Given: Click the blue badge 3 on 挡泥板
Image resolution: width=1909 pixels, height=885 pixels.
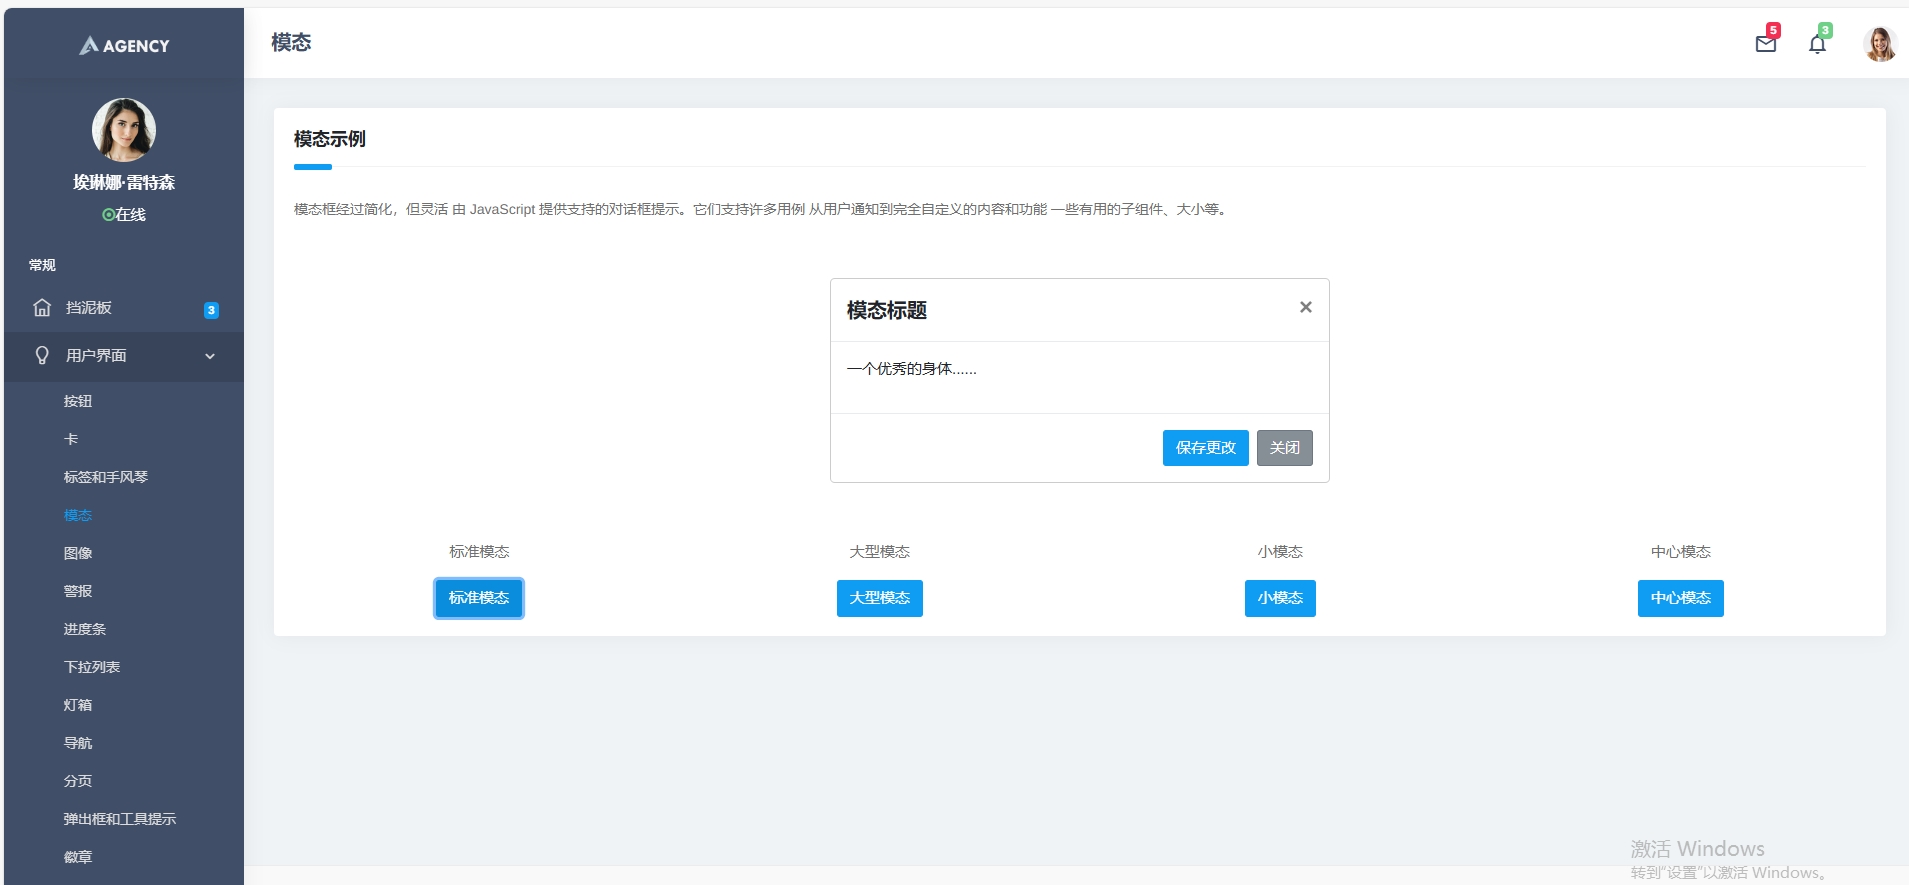Looking at the screenshot, I should [x=211, y=310].
